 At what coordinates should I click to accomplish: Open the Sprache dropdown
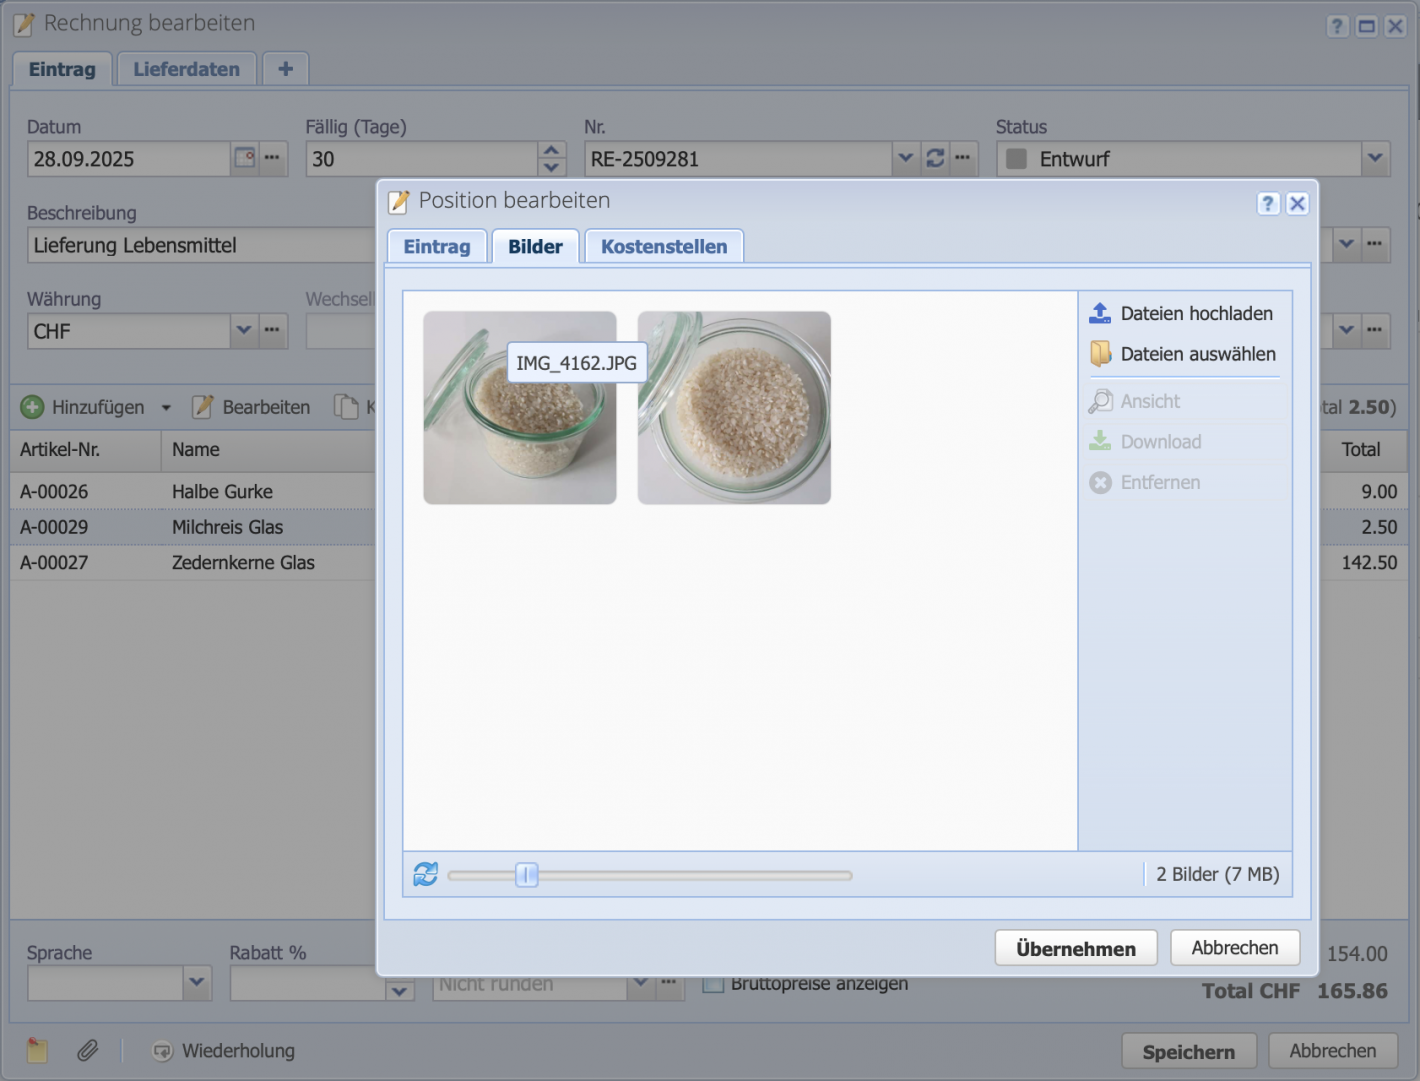196,983
